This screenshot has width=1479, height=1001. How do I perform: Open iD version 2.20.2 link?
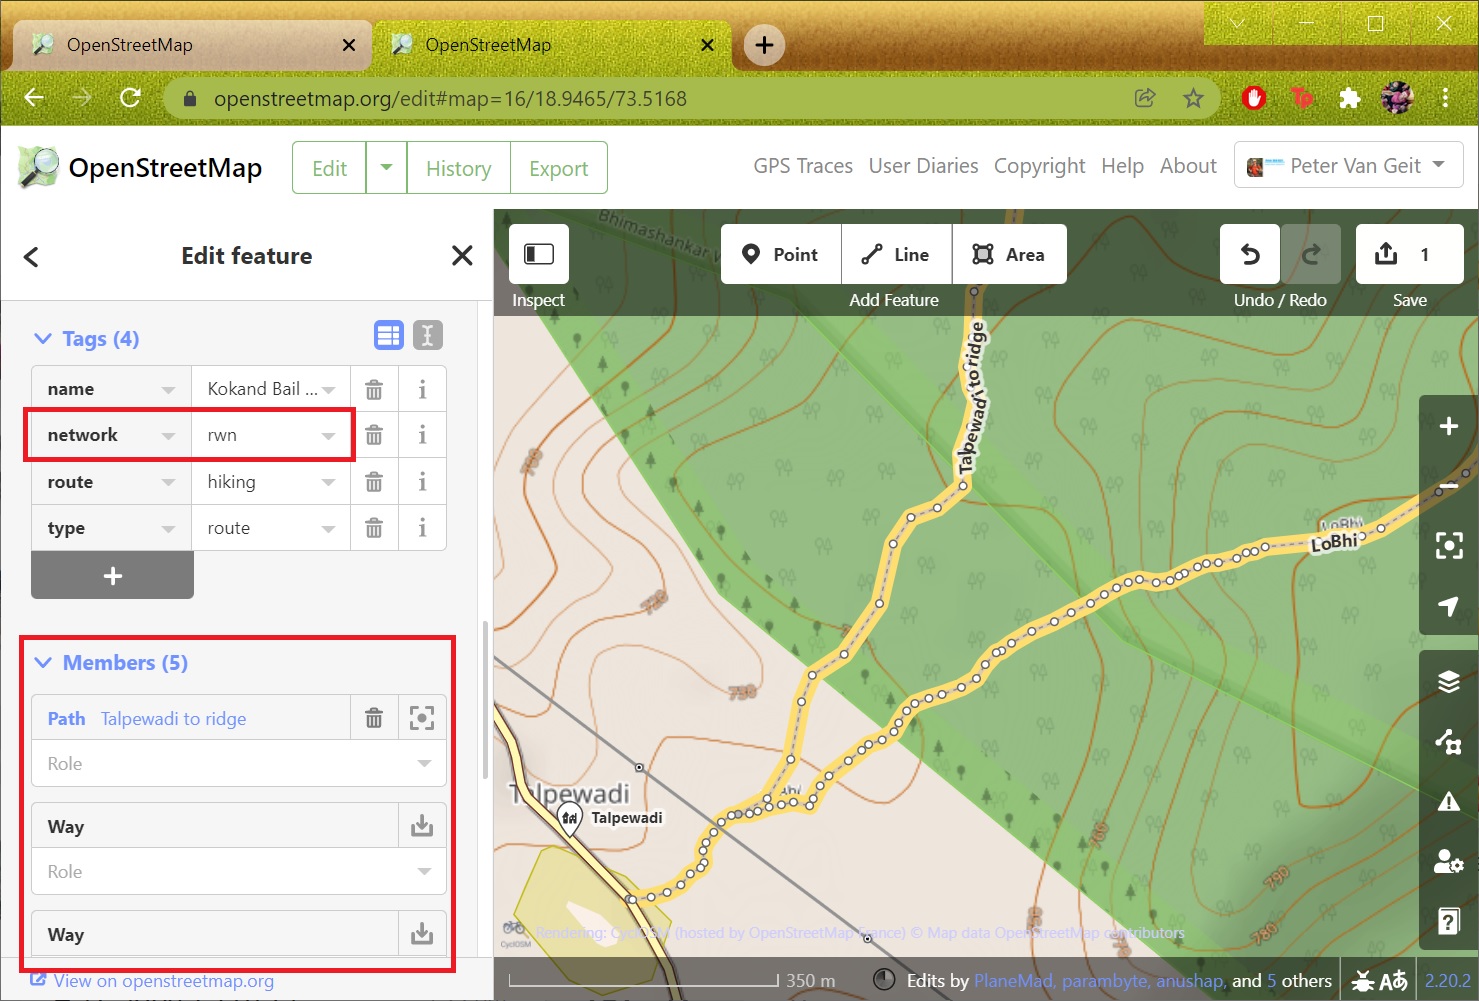1447,981
